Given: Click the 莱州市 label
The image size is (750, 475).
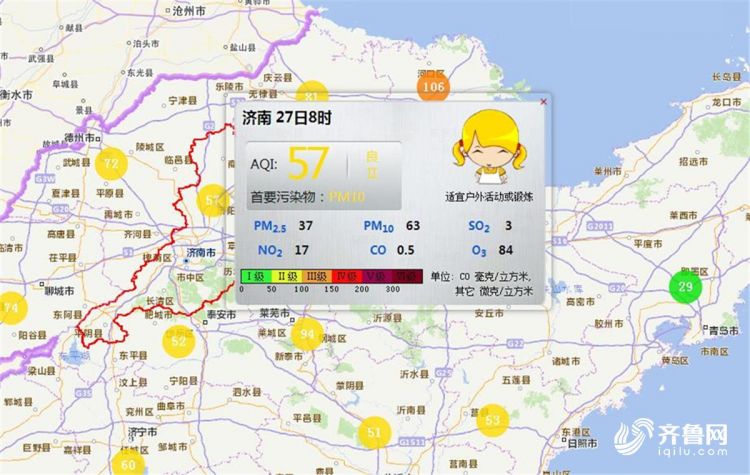Looking at the screenshot, I should click(608, 171).
